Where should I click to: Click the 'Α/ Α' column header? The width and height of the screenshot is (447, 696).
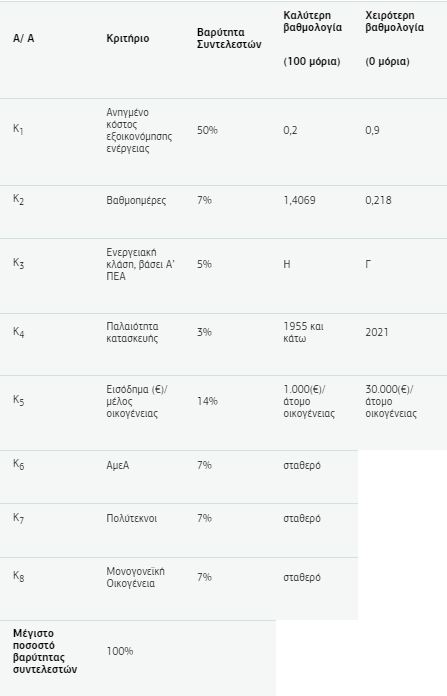(x=24, y=39)
